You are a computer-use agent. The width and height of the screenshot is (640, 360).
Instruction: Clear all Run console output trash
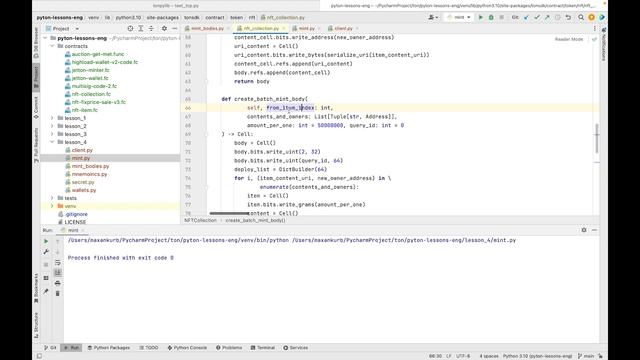pyautogui.click(x=58, y=293)
